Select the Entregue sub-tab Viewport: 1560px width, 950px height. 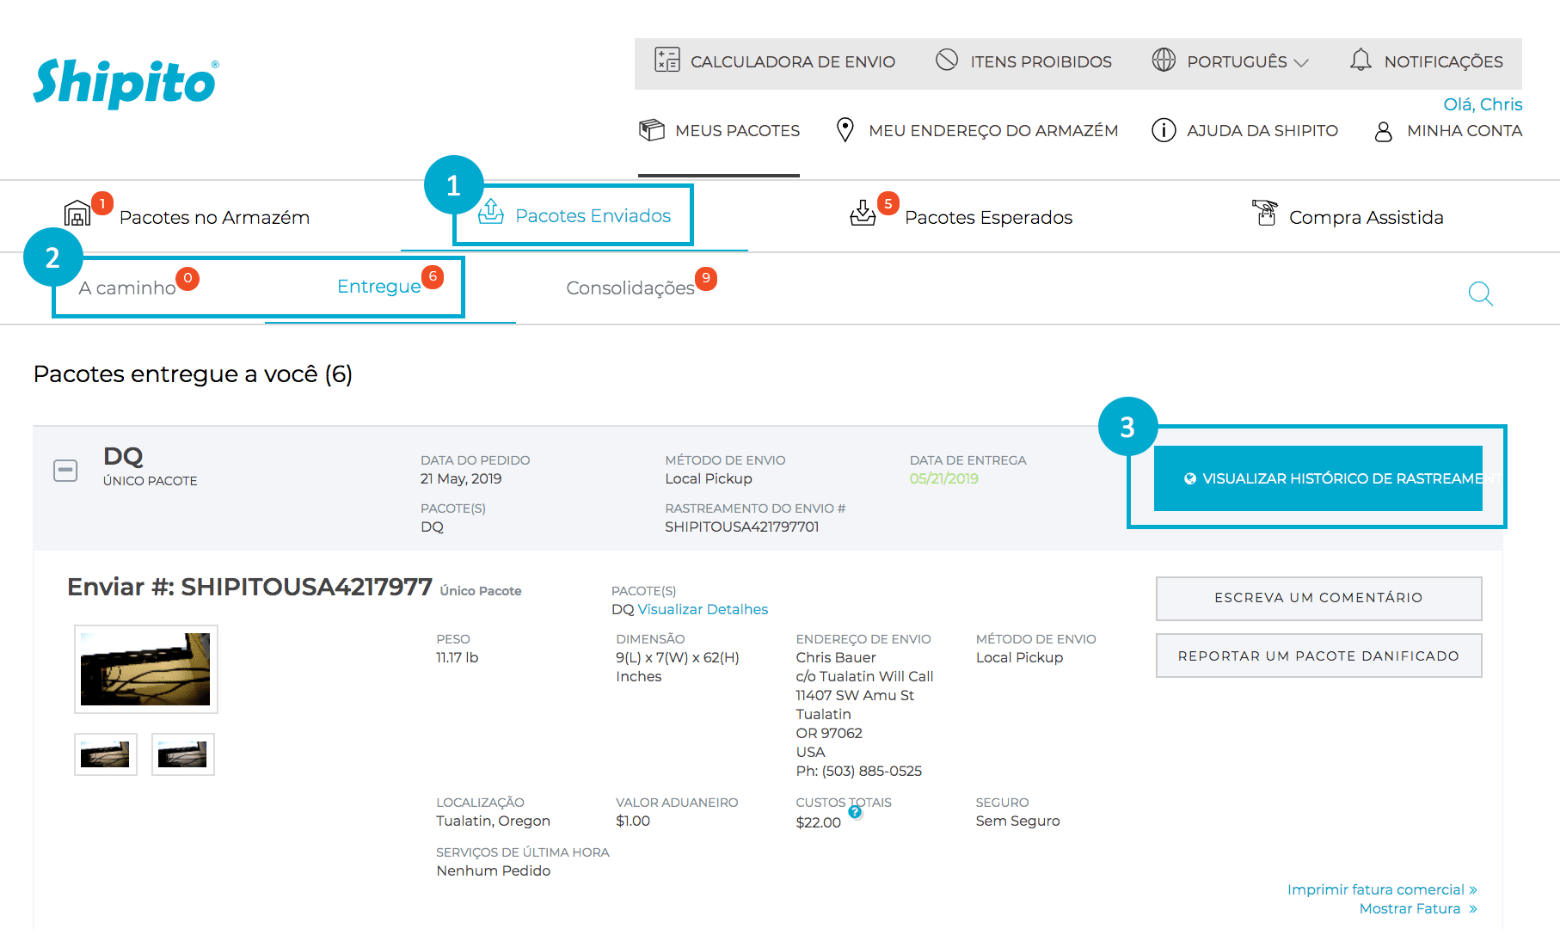click(x=379, y=287)
